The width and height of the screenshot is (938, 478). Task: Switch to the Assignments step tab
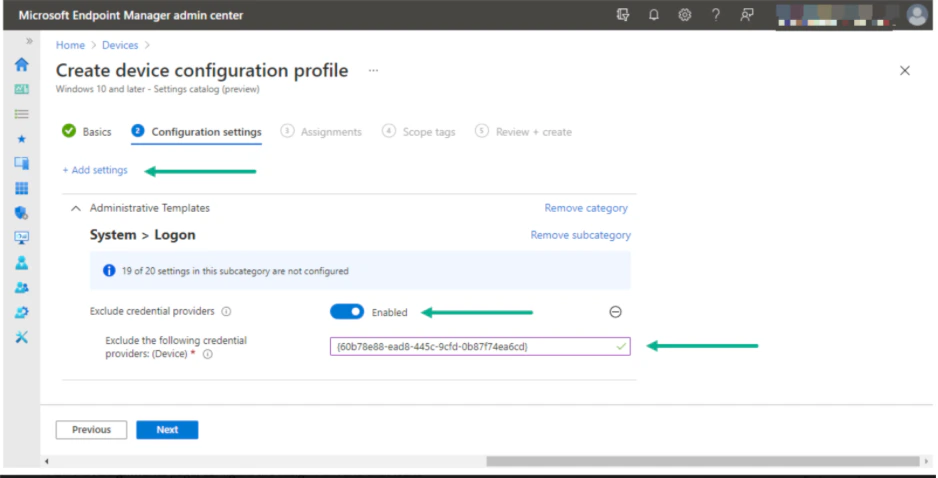[x=321, y=132]
